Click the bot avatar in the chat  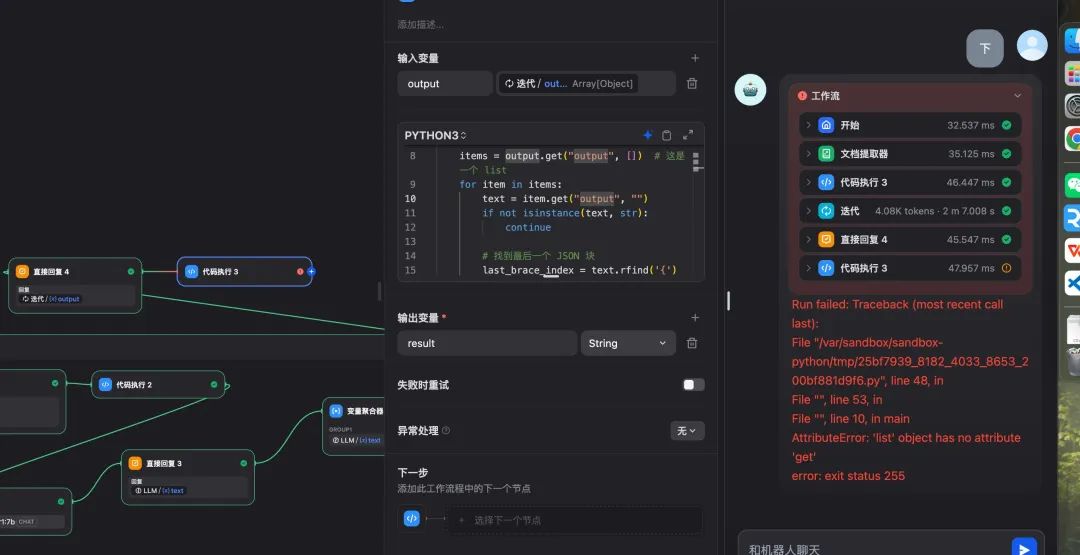[750, 90]
